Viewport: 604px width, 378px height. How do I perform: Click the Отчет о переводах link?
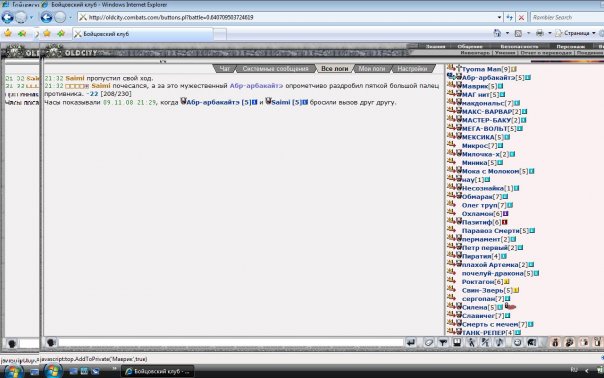tap(546, 52)
